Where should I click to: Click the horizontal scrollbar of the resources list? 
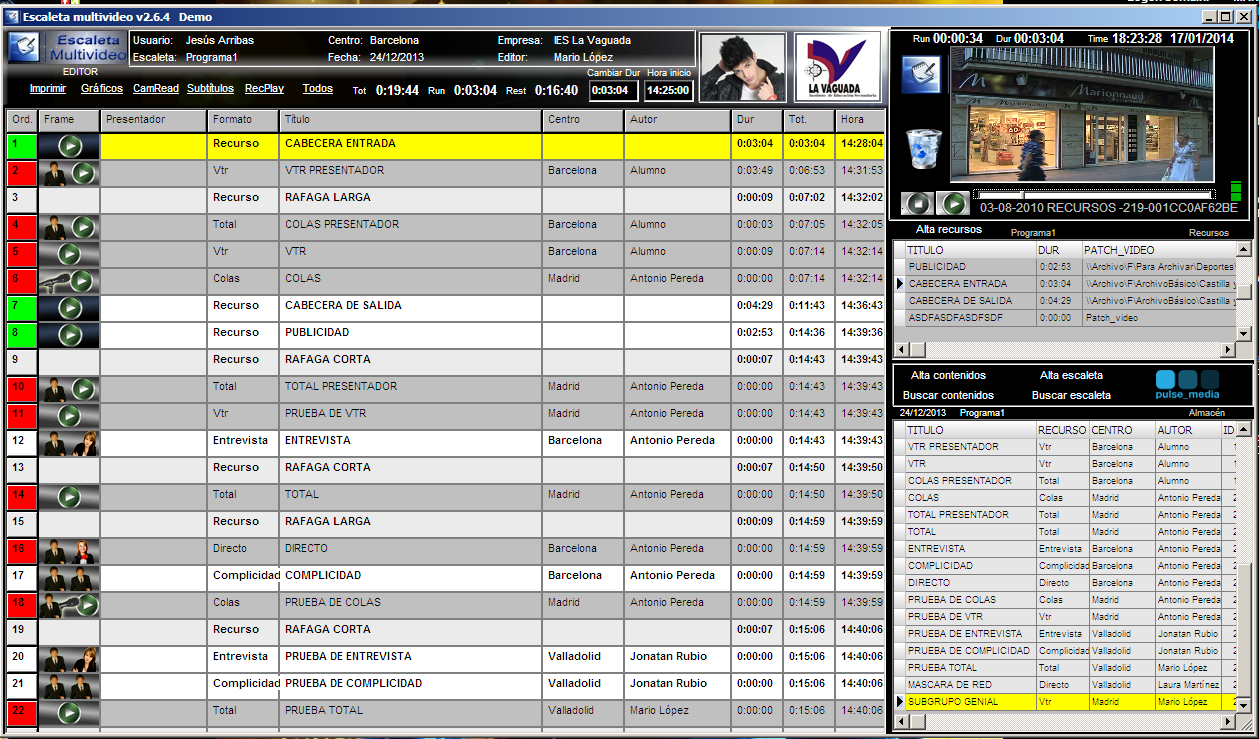1066,350
